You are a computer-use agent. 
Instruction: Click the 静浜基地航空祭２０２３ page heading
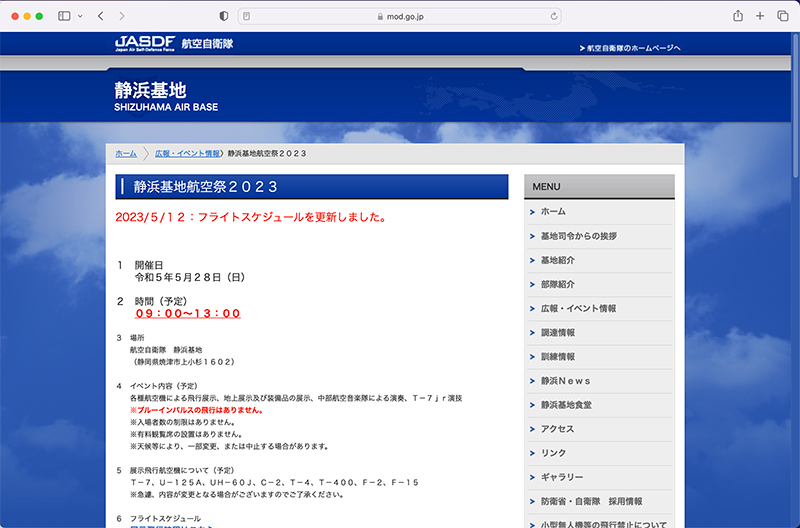tap(312, 187)
